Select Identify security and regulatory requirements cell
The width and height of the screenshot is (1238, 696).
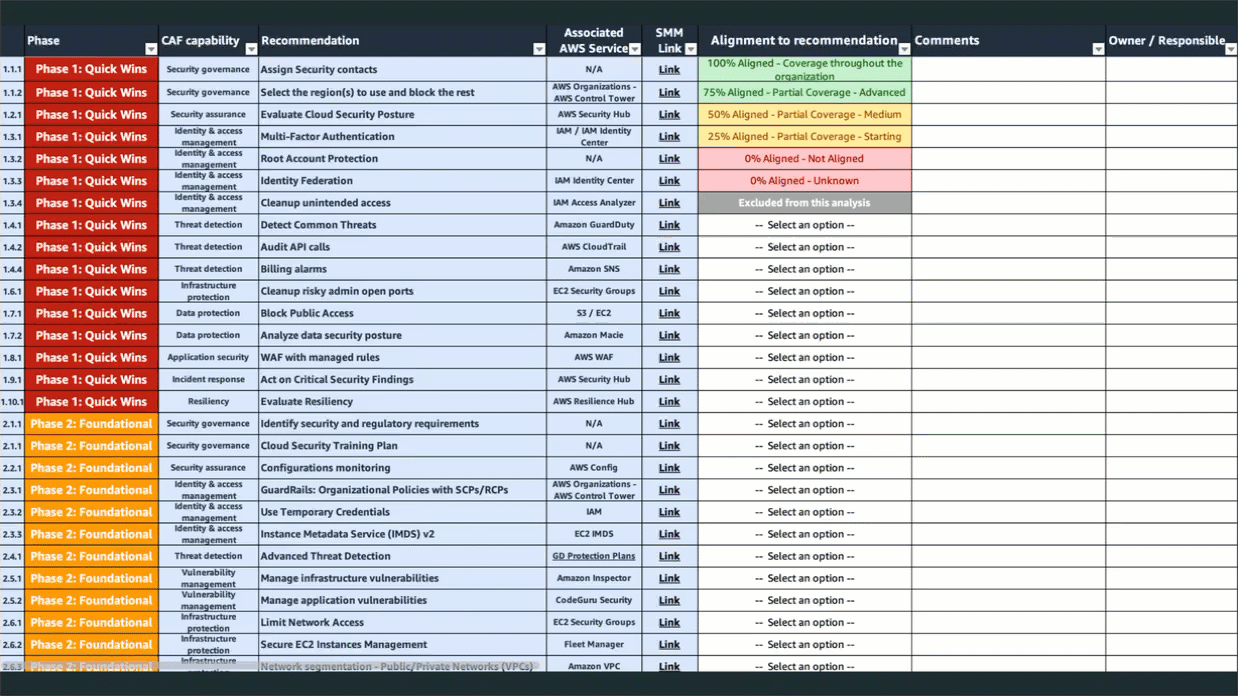point(402,424)
